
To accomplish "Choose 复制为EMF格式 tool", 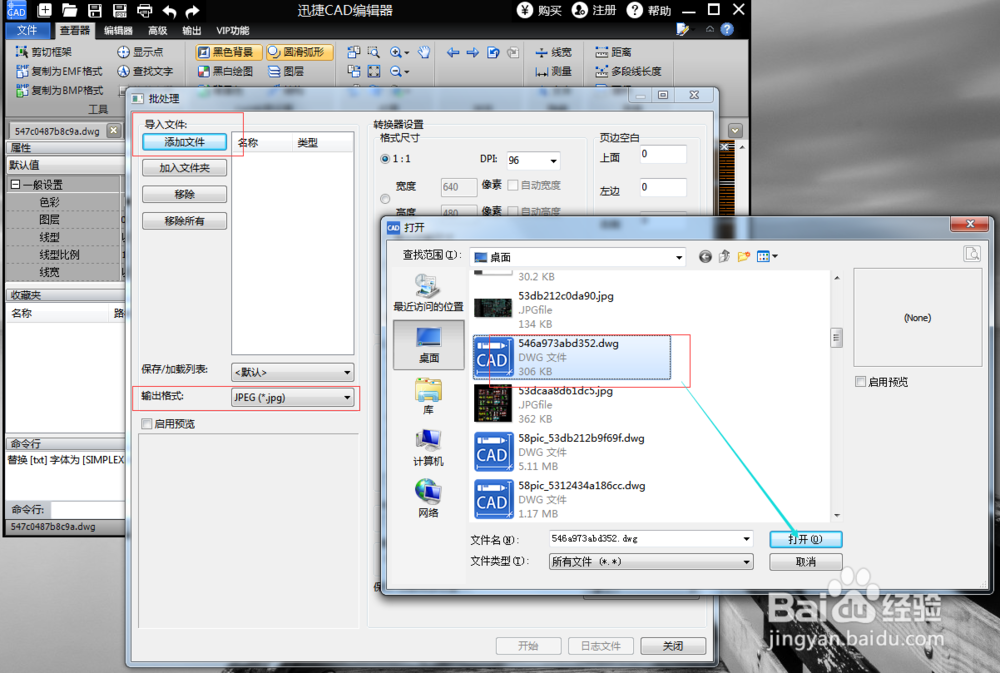I will [59, 71].
